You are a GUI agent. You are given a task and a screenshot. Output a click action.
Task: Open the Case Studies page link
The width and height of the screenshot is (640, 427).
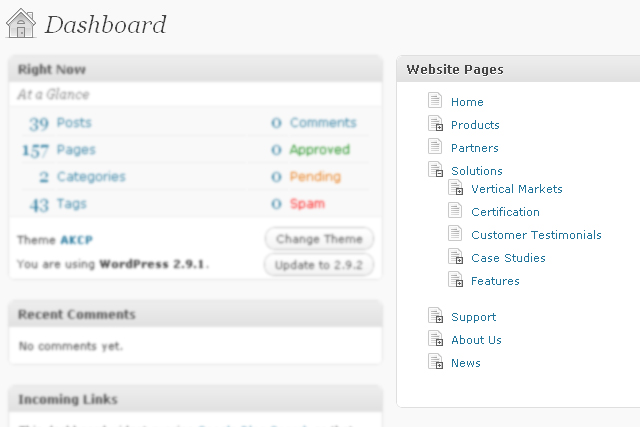(508, 258)
